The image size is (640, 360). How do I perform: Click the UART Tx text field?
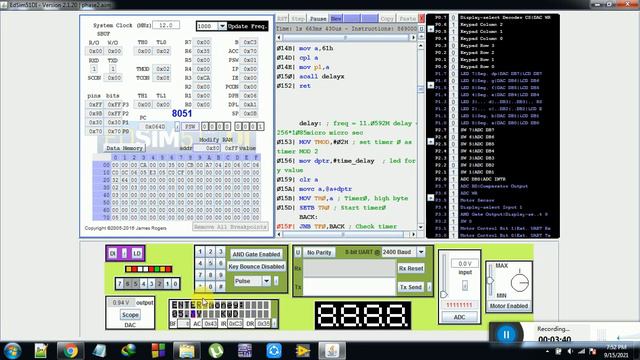point(349,287)
